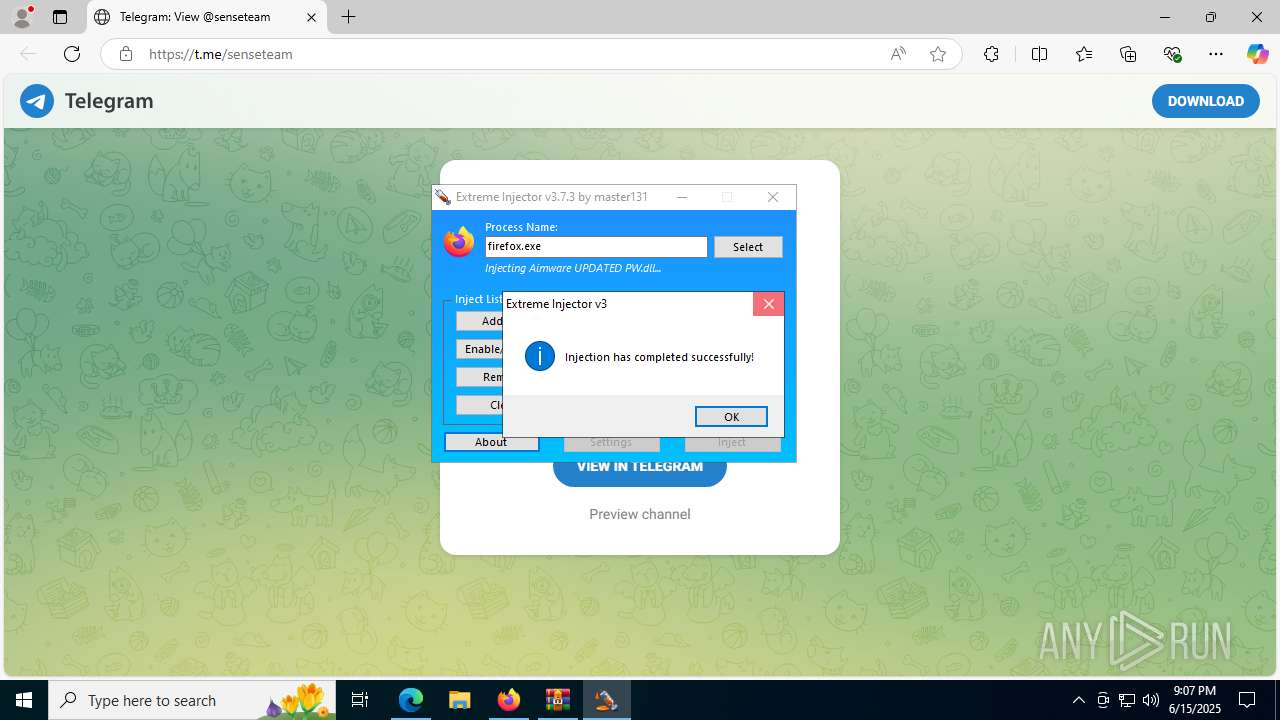Close the Extreme Injector main window
The width and height of the screenshot is (1280, 720).
pos(772,197)
